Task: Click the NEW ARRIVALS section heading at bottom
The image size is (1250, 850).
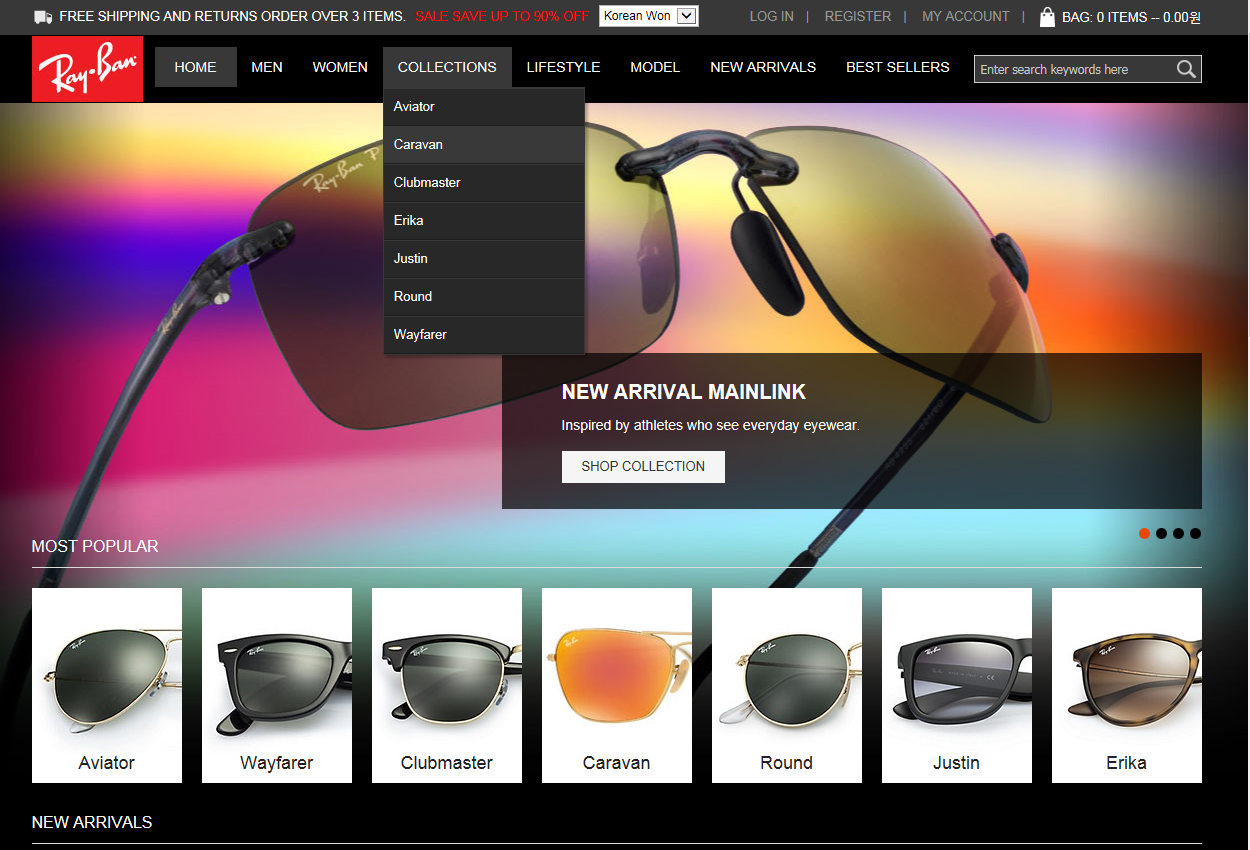Action: [92, 822]
